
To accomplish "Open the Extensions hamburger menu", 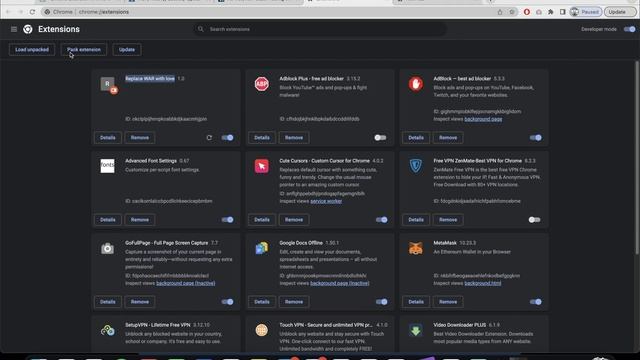I will (14, 29).
